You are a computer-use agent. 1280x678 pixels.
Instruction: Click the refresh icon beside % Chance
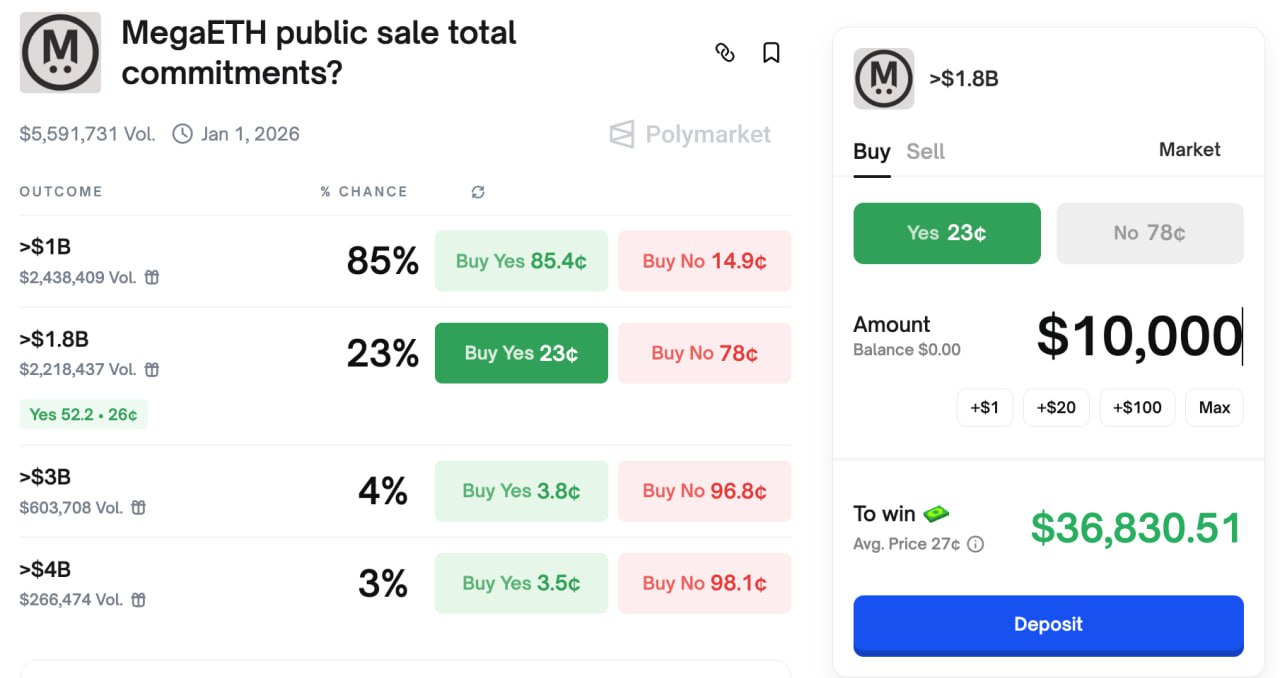click(x=478, y=192)
